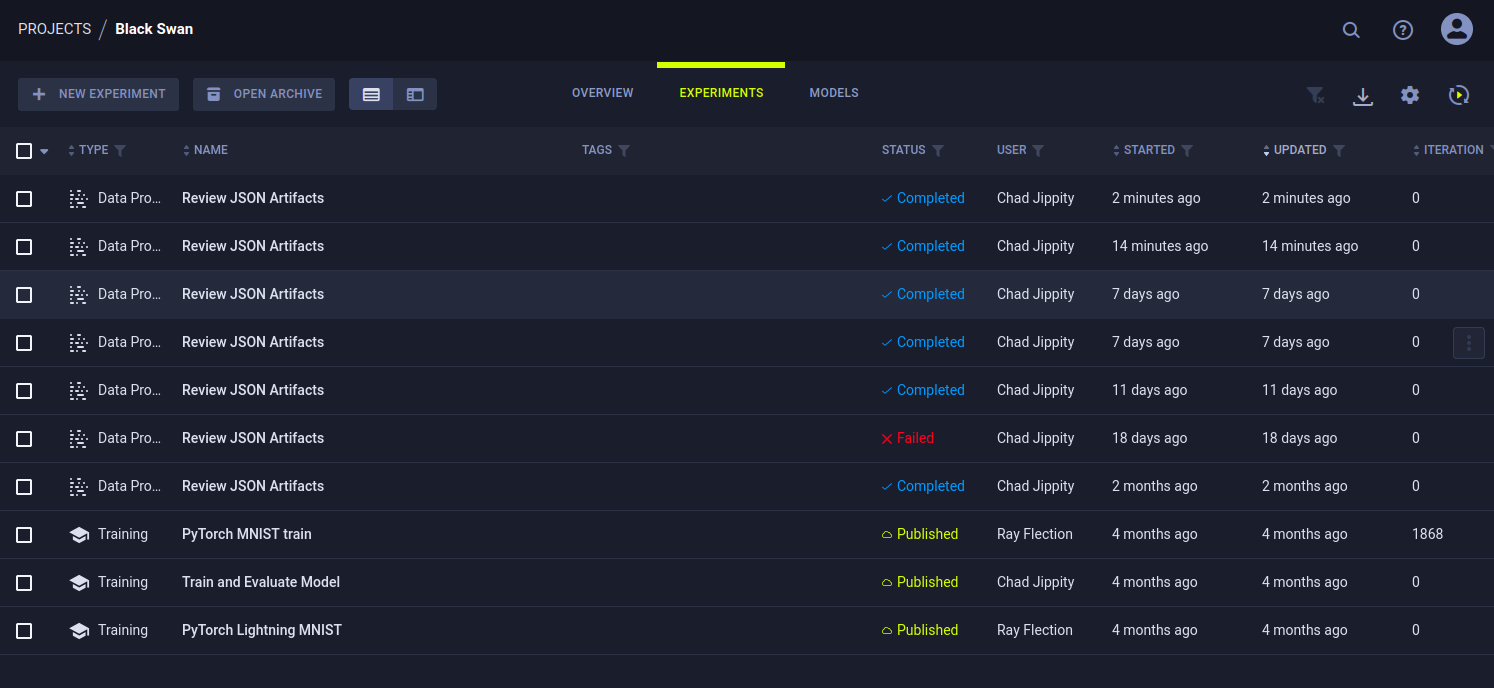Select the table view layout icon

(x=371, y=94)
